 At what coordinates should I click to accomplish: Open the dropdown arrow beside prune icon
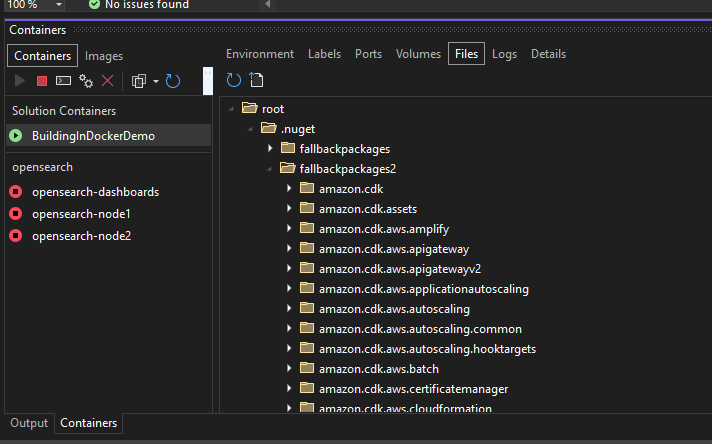156,82
